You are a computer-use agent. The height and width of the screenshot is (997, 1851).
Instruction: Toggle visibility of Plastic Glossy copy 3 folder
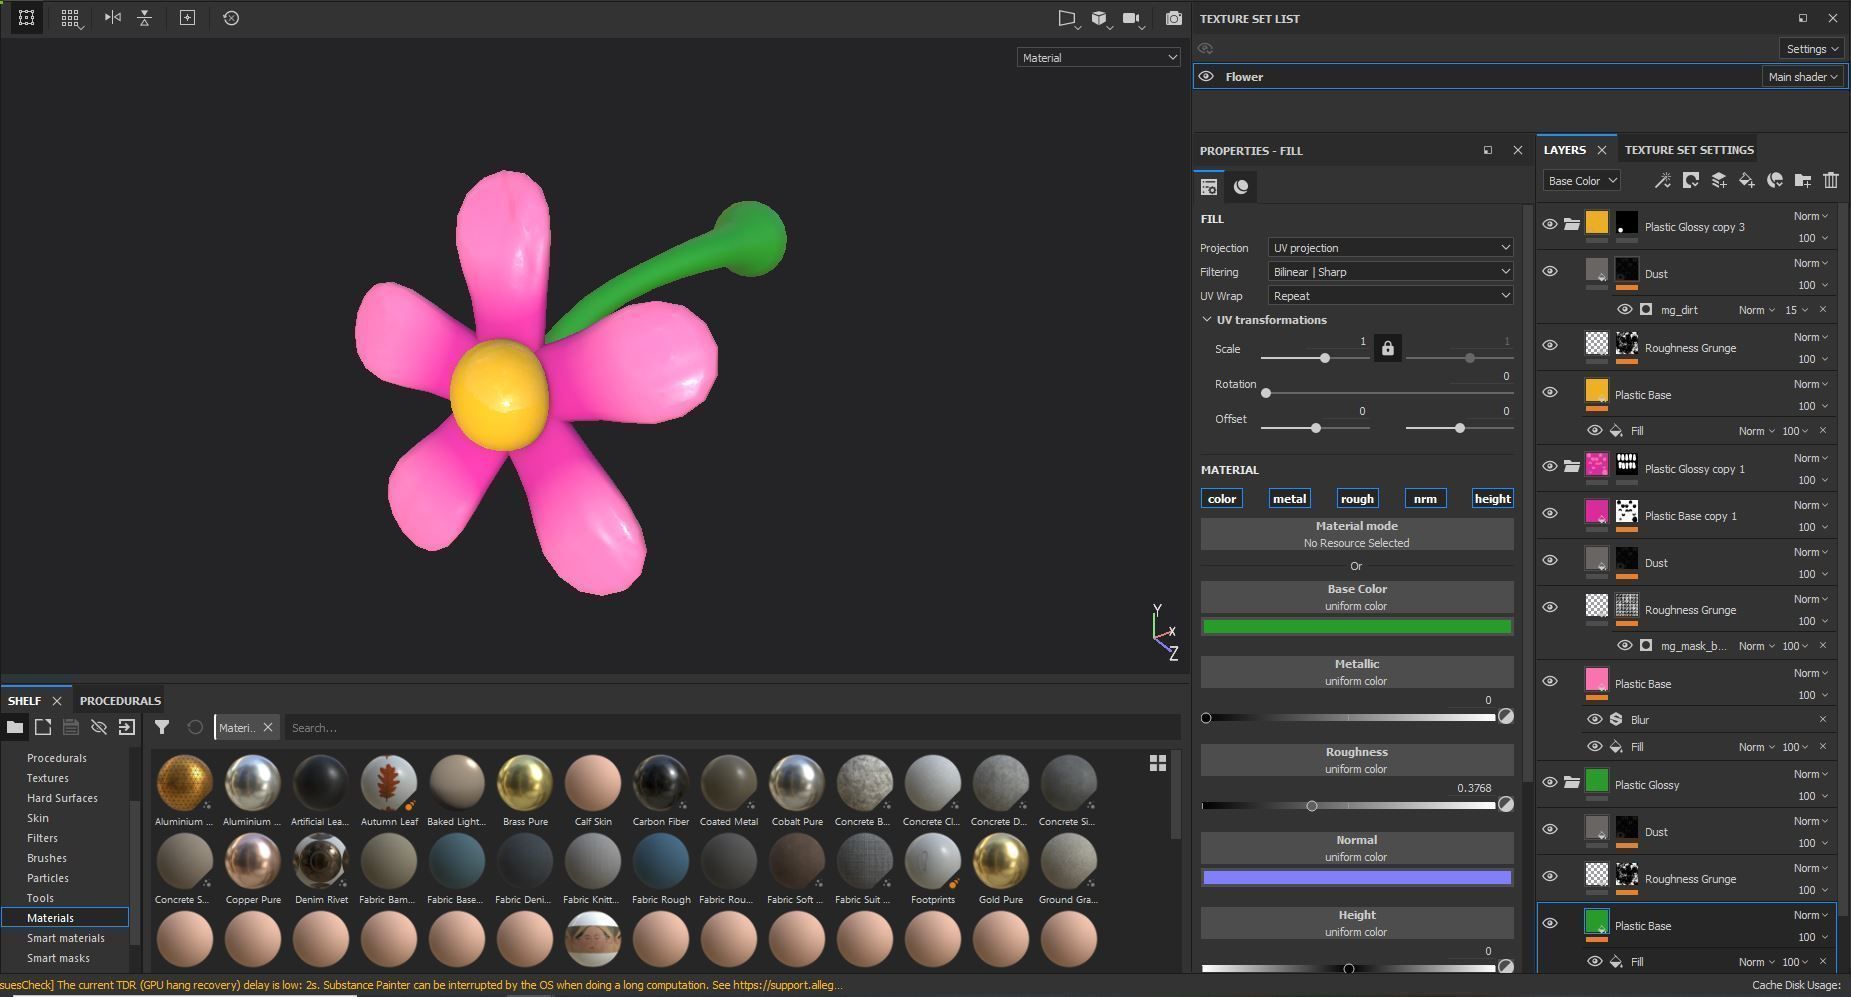pos(1550,225)
